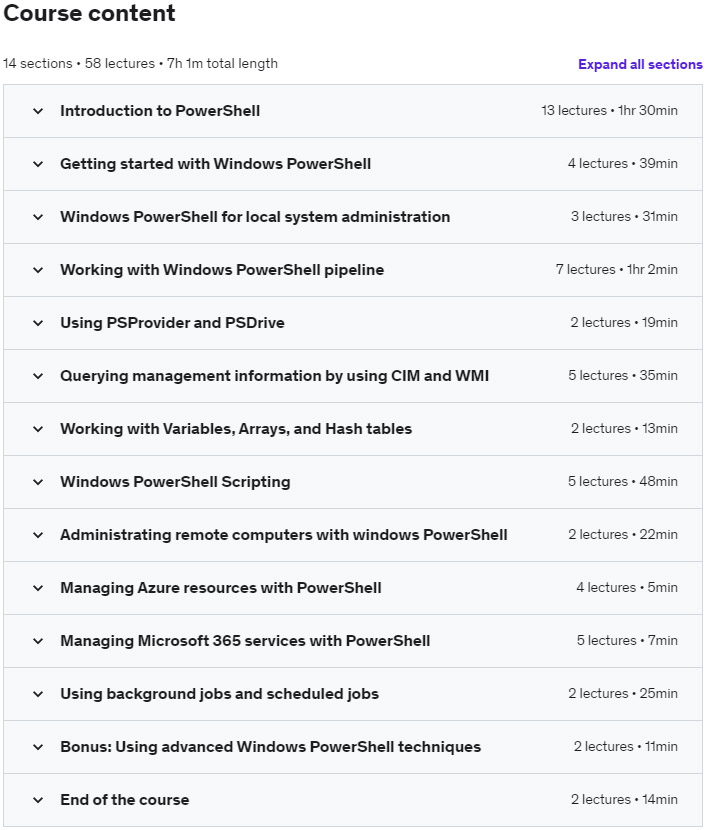Click Expand all sections link
705x830 pixels.
point(640,65)
